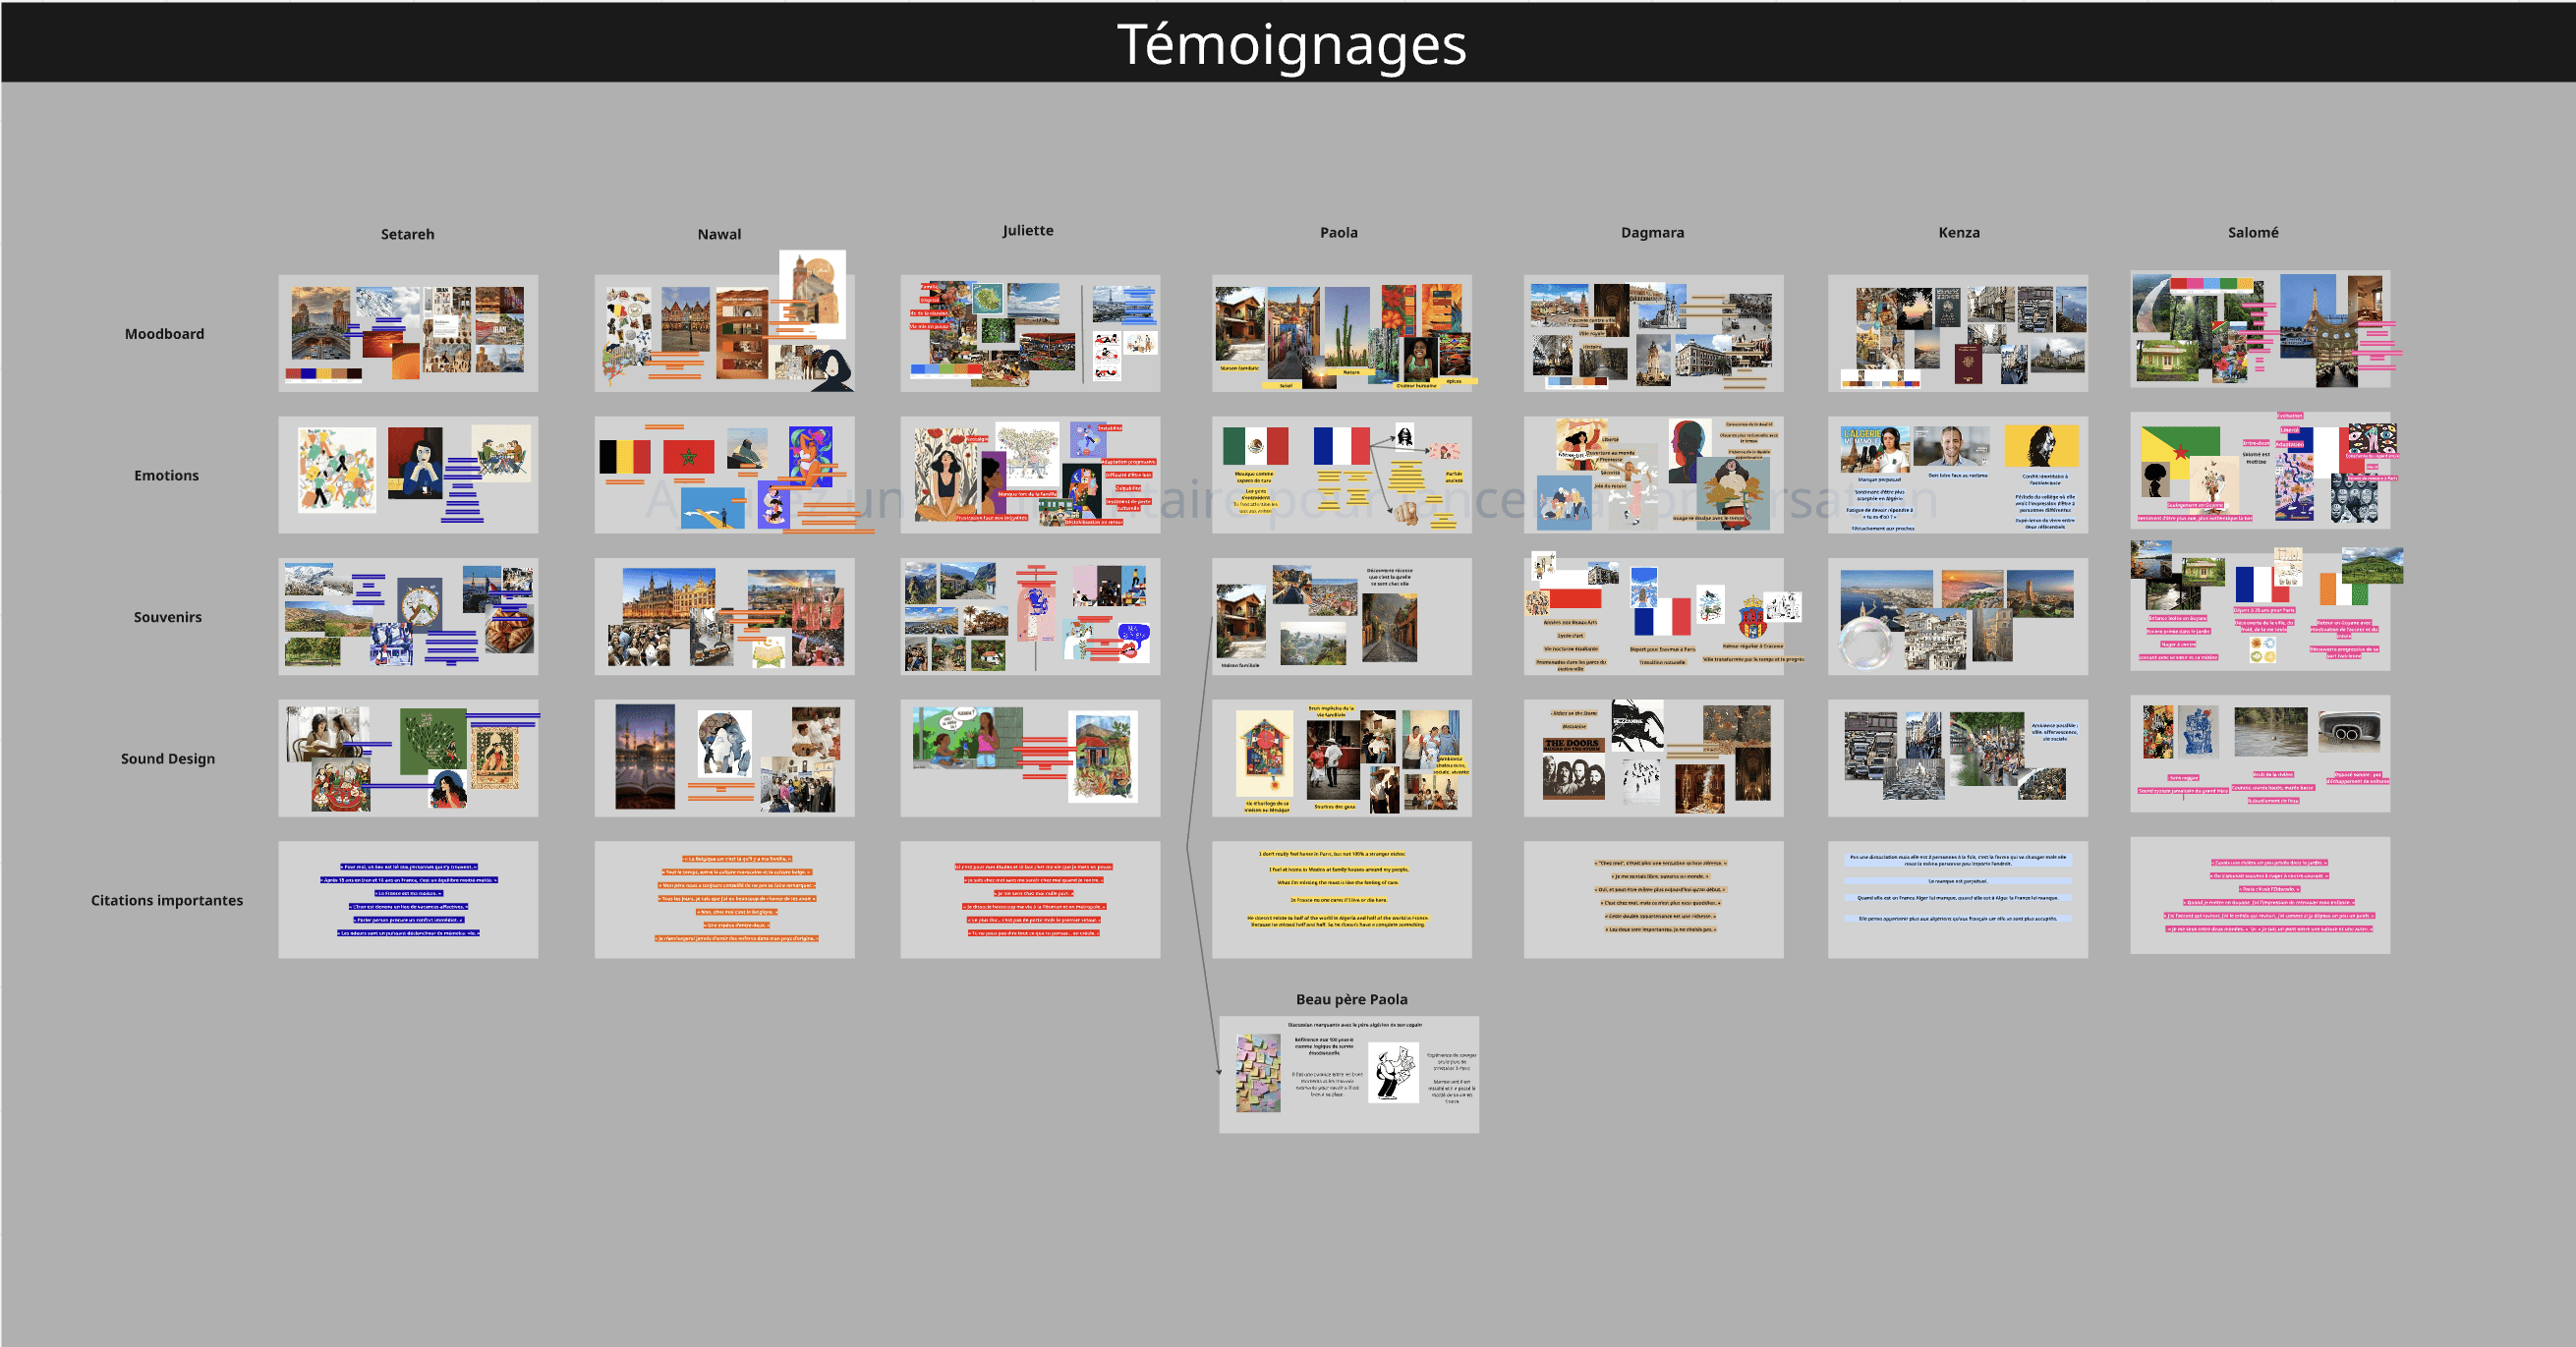Click the Moodboard row label
The width and height of the screenshot is (2576, 1347).
point(164,334)
